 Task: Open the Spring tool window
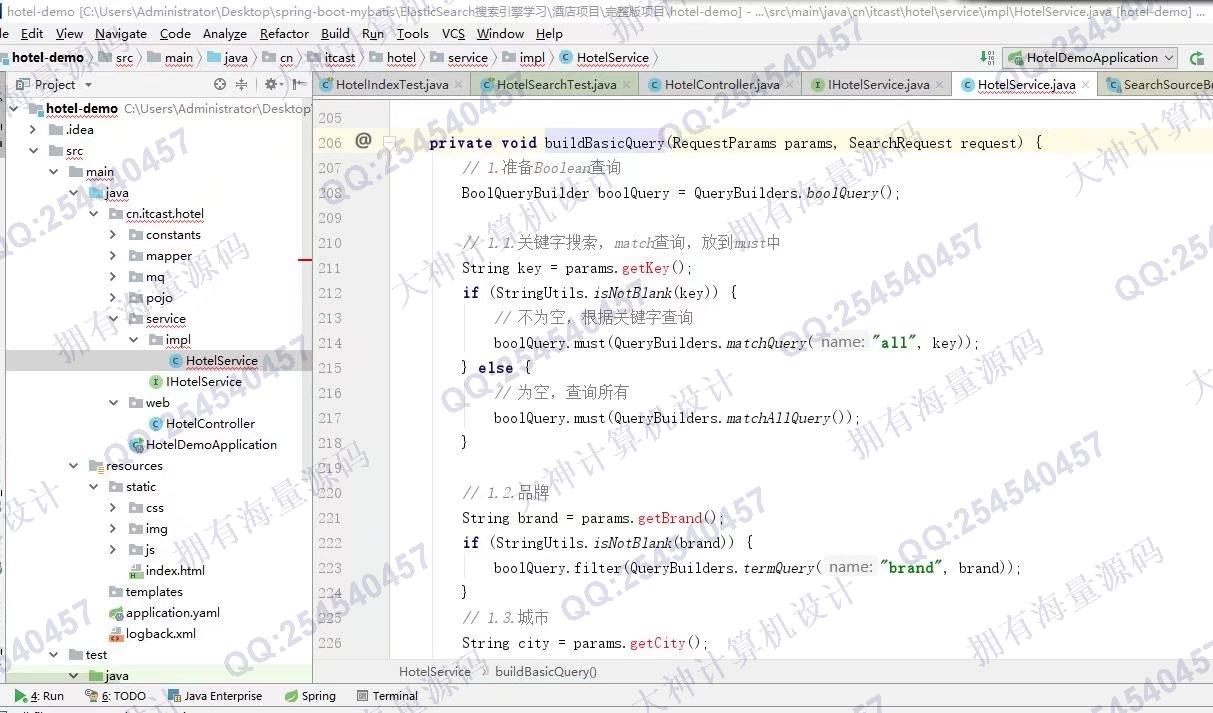coord(310,696)
